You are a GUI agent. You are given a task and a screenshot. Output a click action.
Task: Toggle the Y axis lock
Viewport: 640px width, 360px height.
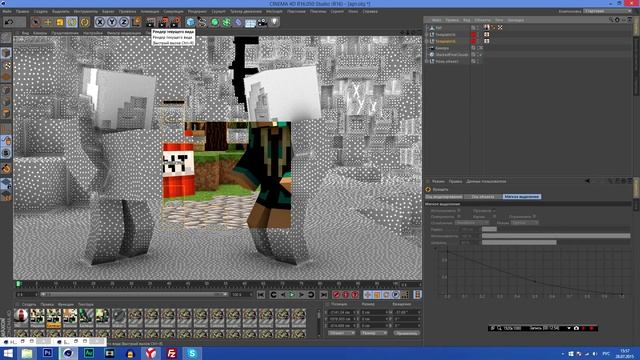112,22
